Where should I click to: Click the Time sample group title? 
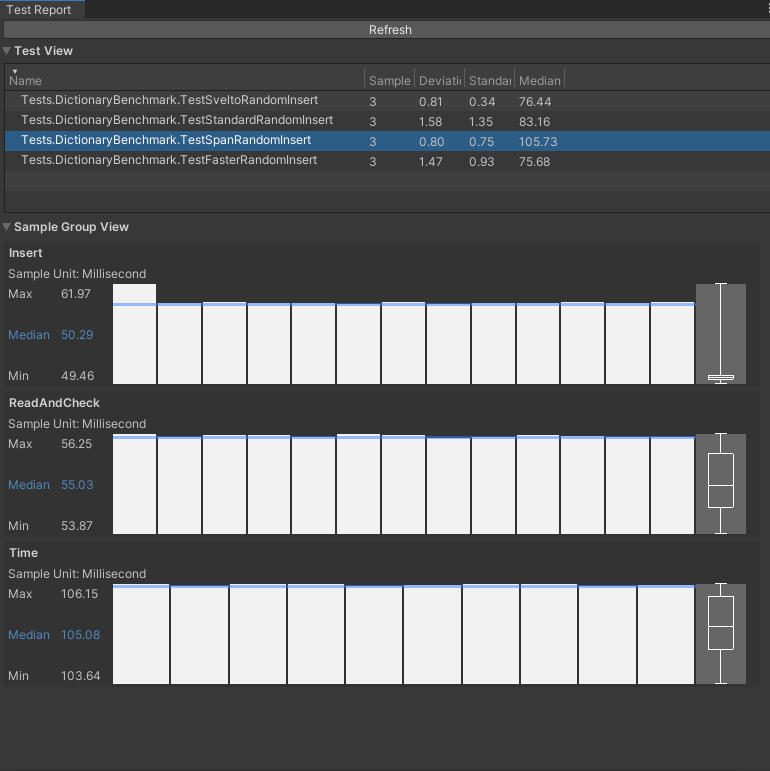pyautogui.click(x=23, y=553)
